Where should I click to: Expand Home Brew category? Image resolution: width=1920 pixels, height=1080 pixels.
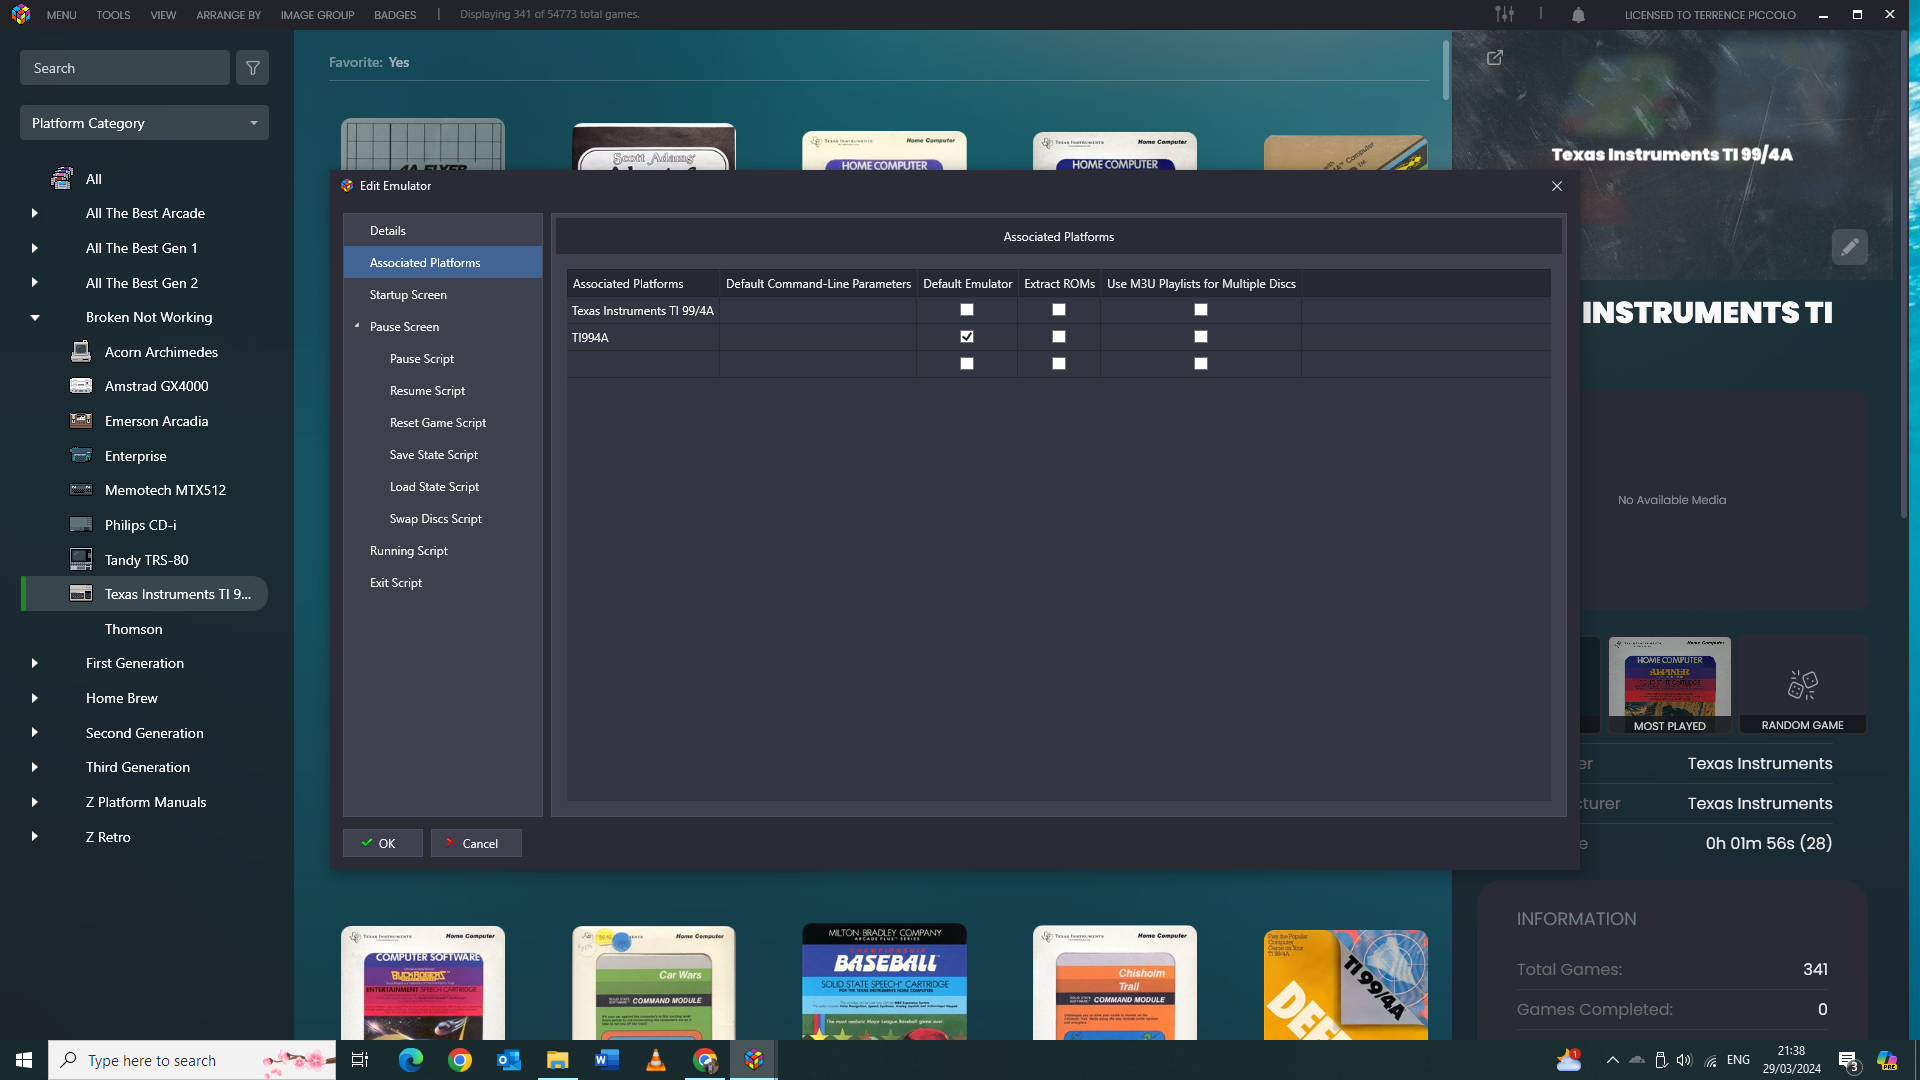[x=35, y=698]
